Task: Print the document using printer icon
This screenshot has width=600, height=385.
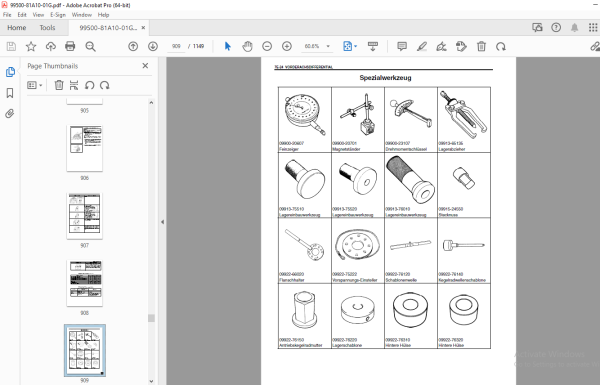Action: point(70,46)
